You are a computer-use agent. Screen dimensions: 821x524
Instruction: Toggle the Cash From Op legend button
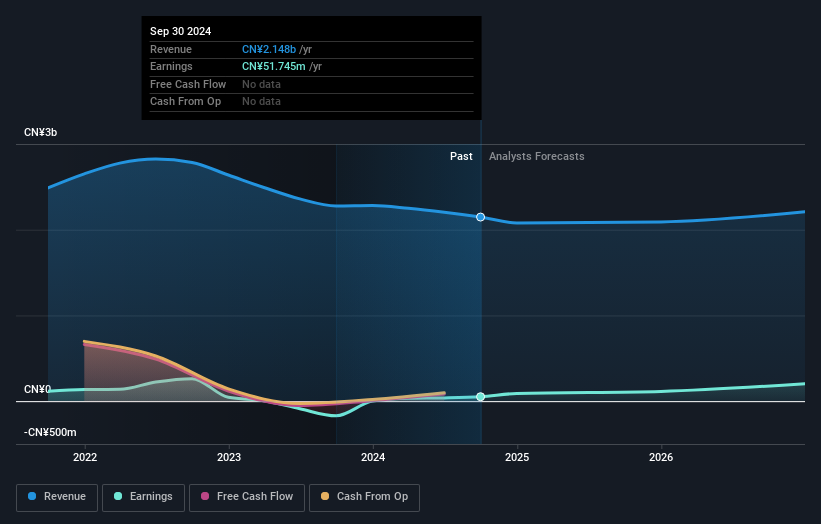coord(364,497)
